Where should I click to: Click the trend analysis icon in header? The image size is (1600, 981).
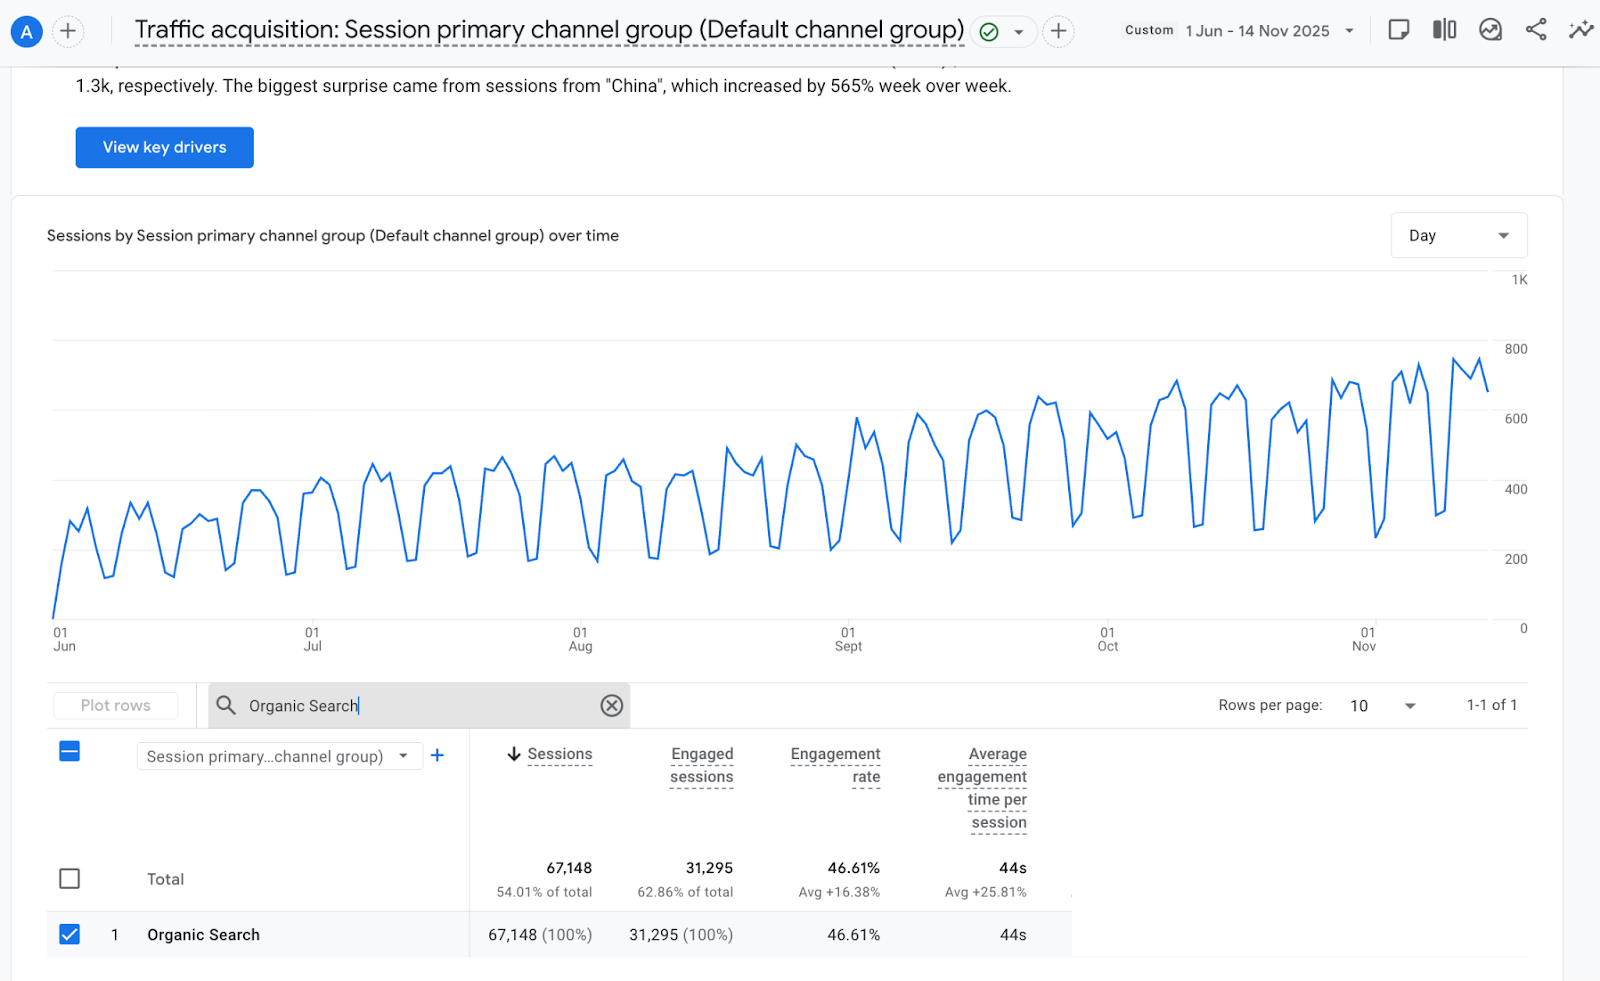click(1490, 30)
